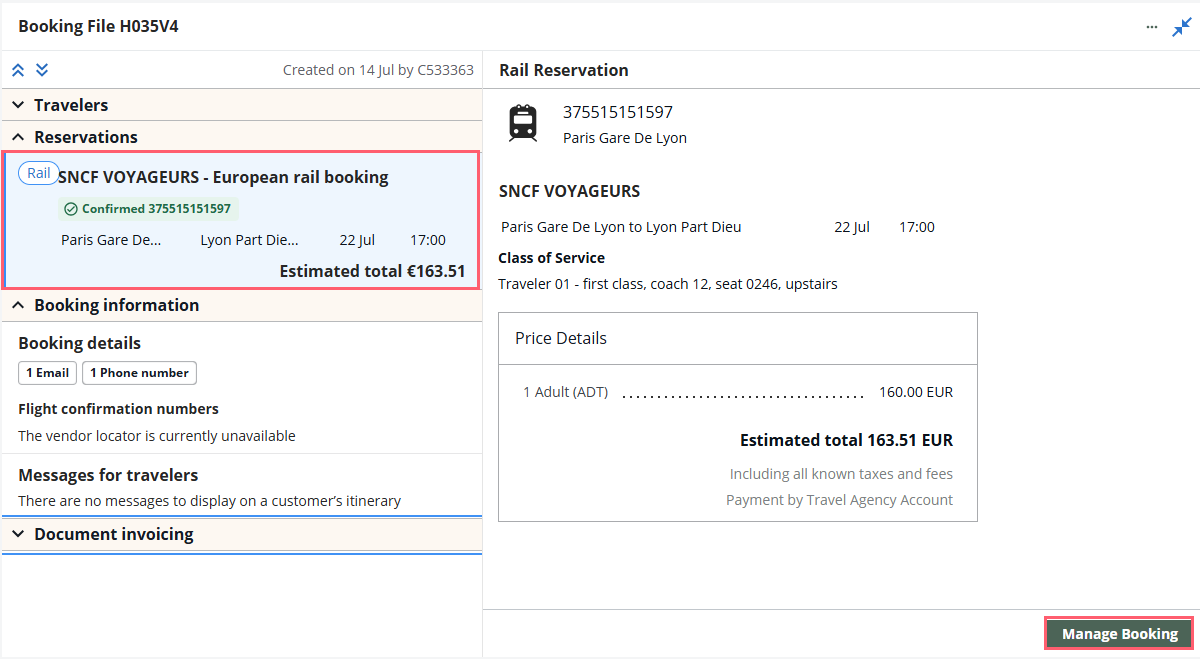Click 'Created on 14 Jul by C533363' text
The width and height of the screenshot is (1200, 659).
click(x=378, y=70)
